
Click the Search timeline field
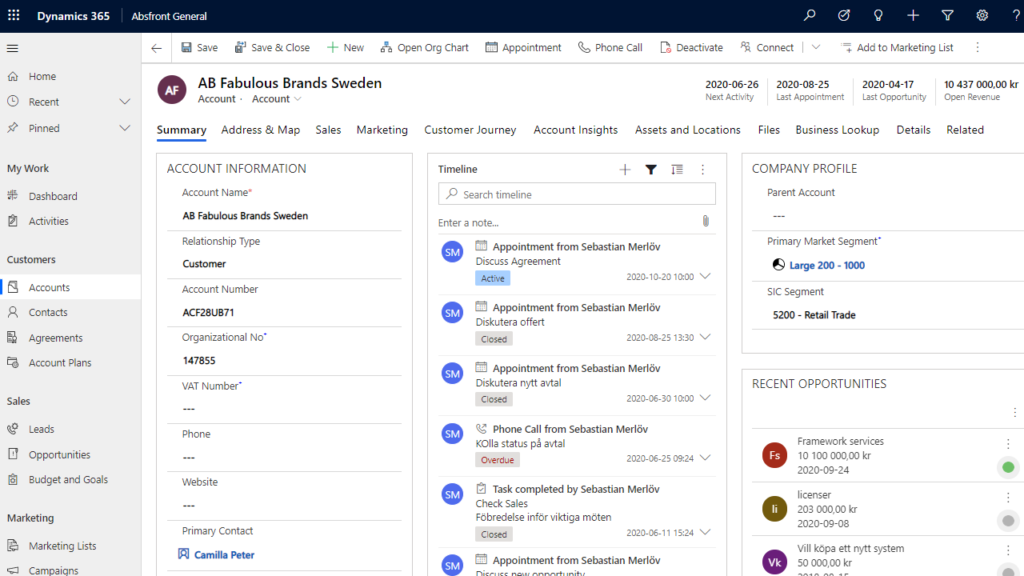pyautogui.click(x=577, y=194)
